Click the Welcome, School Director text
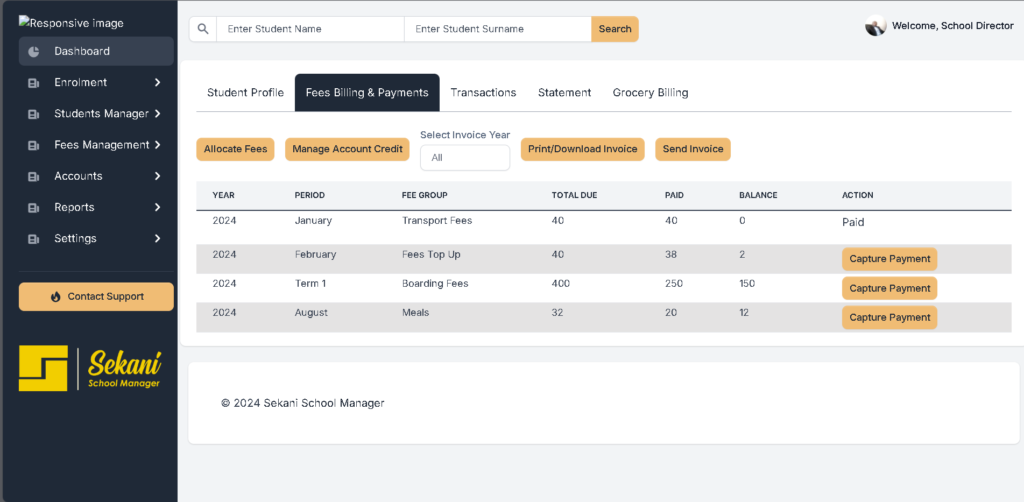The width and height of the screenshot is (1024, 502). [x=953, y=26]
